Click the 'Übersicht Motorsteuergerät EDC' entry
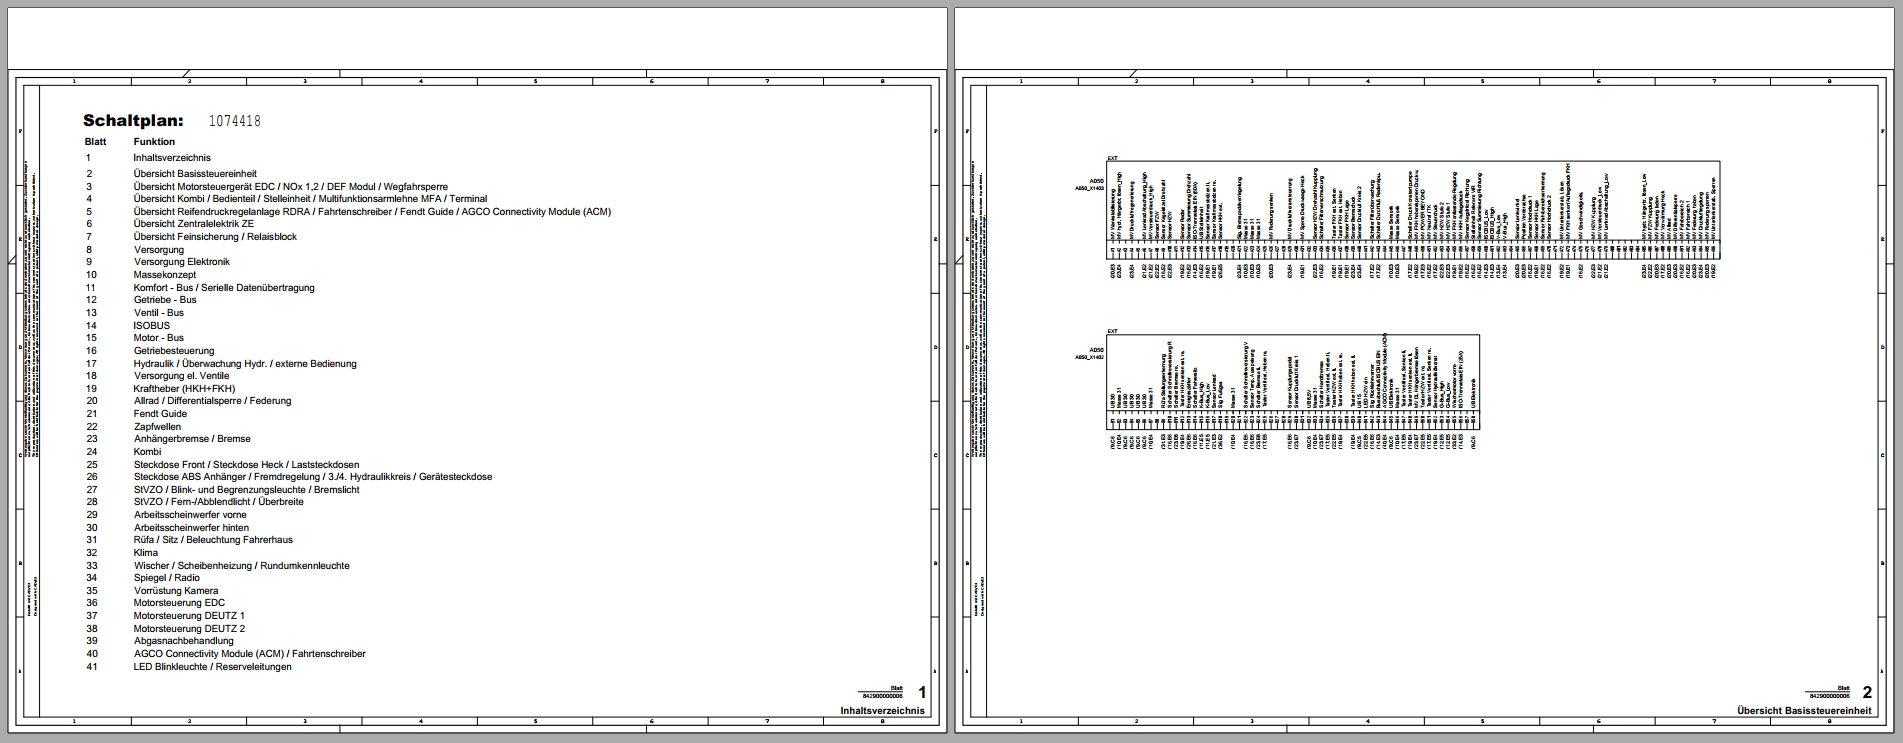1903x743 pixels. coord(291,187)
